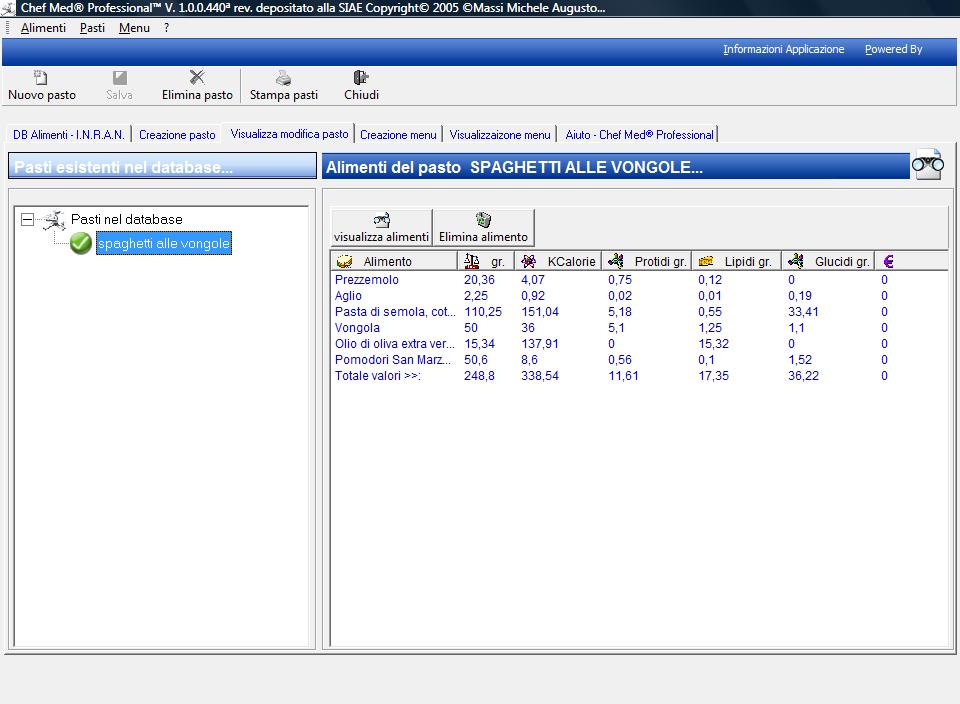This screenshot has height=704, width=960.
Task: Sort by the Alimento column header
Action: coord(394,261)
